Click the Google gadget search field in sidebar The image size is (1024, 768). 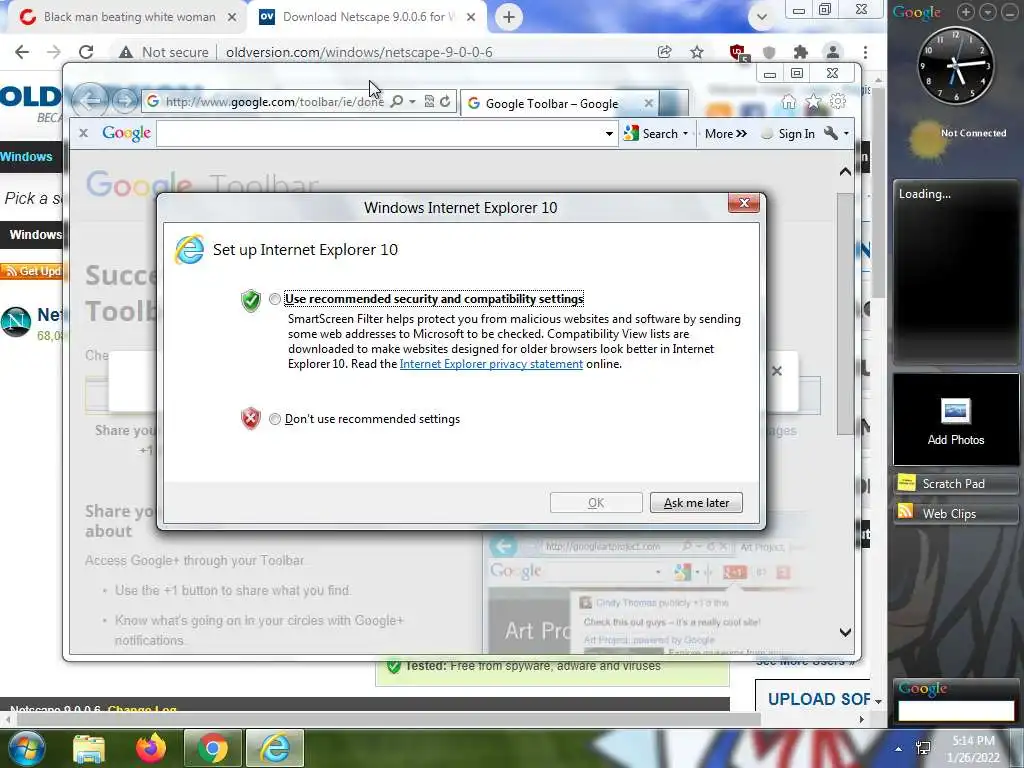point(955,711)
